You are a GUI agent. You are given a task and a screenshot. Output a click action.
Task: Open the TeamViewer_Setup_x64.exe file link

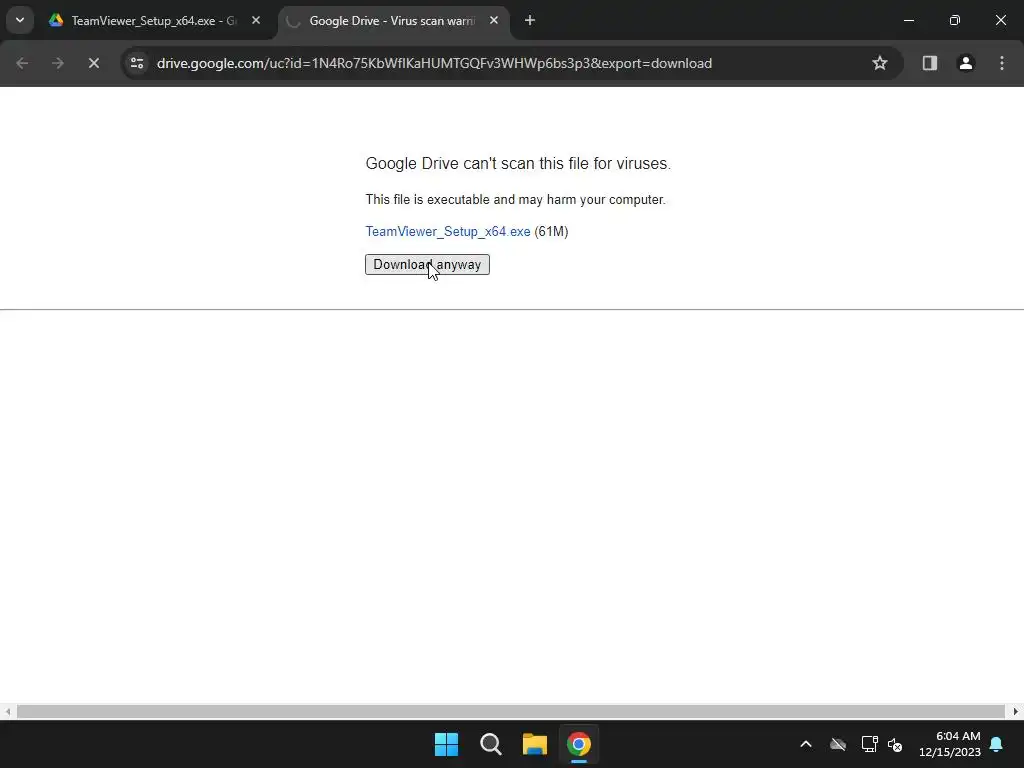[448, 231]
